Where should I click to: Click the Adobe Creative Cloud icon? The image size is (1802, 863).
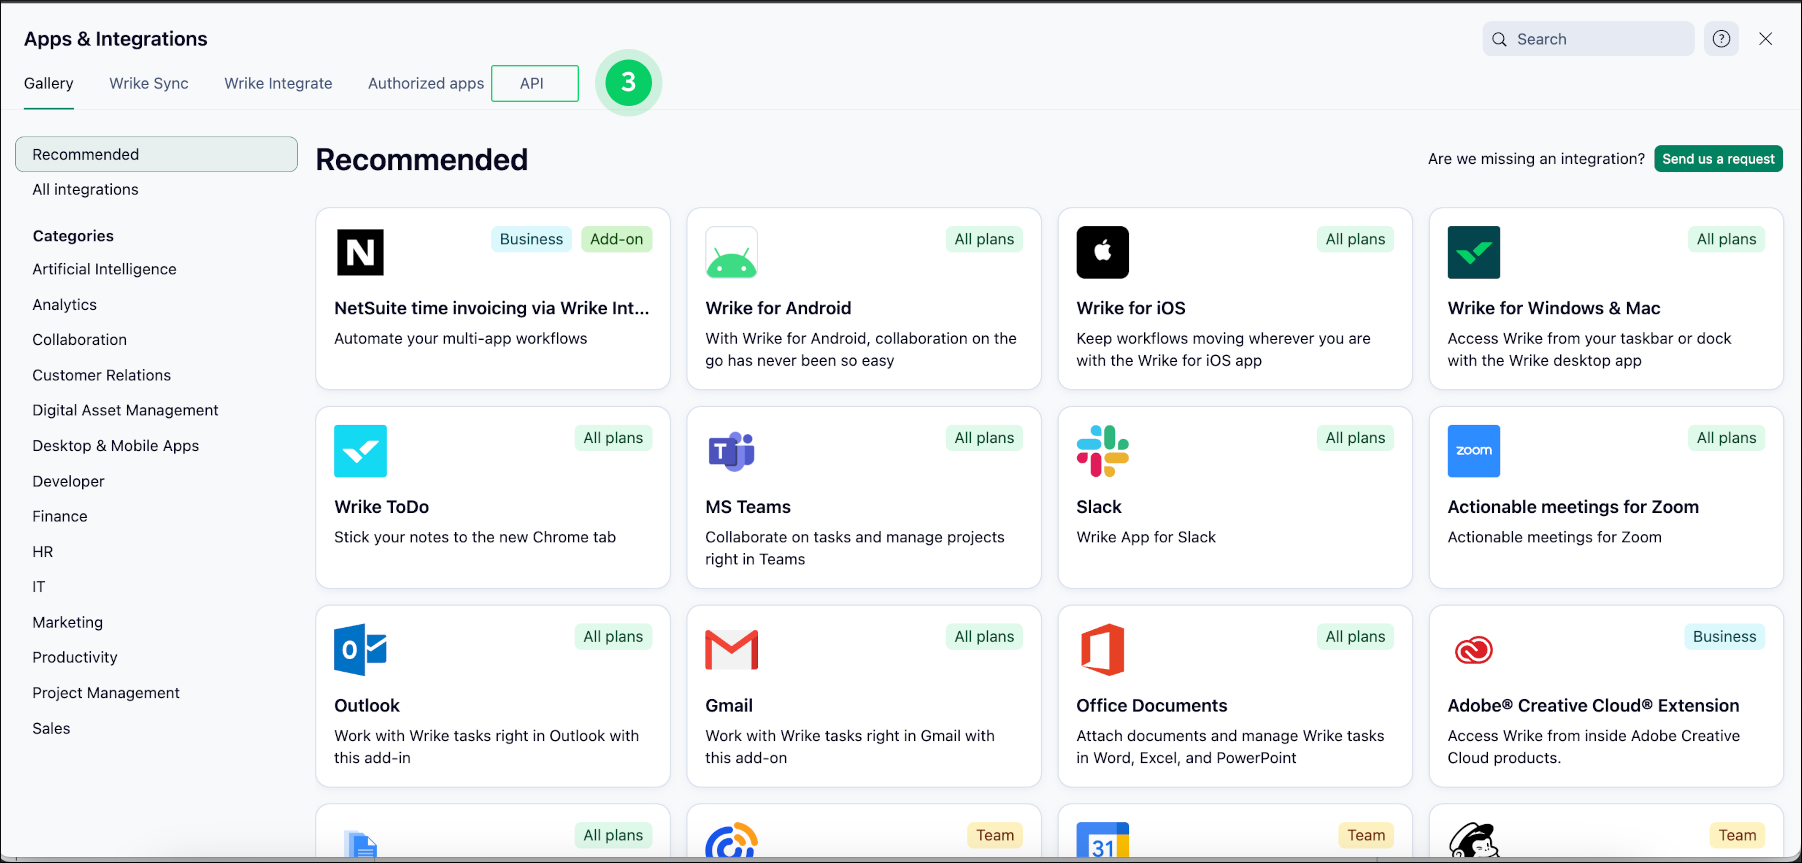point(1474,650)
